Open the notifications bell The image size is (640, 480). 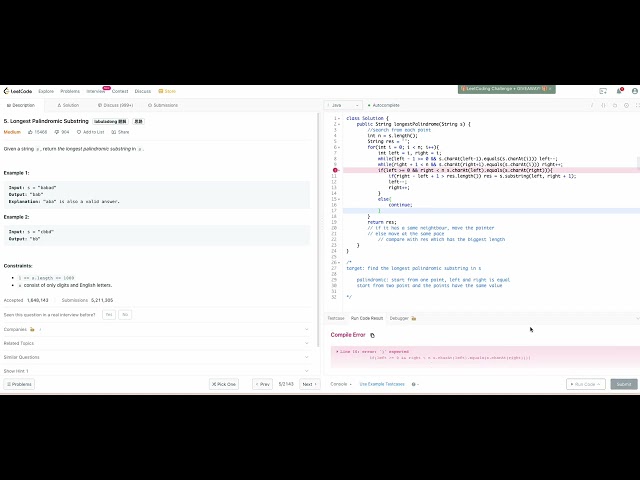[x=619, y=91]
